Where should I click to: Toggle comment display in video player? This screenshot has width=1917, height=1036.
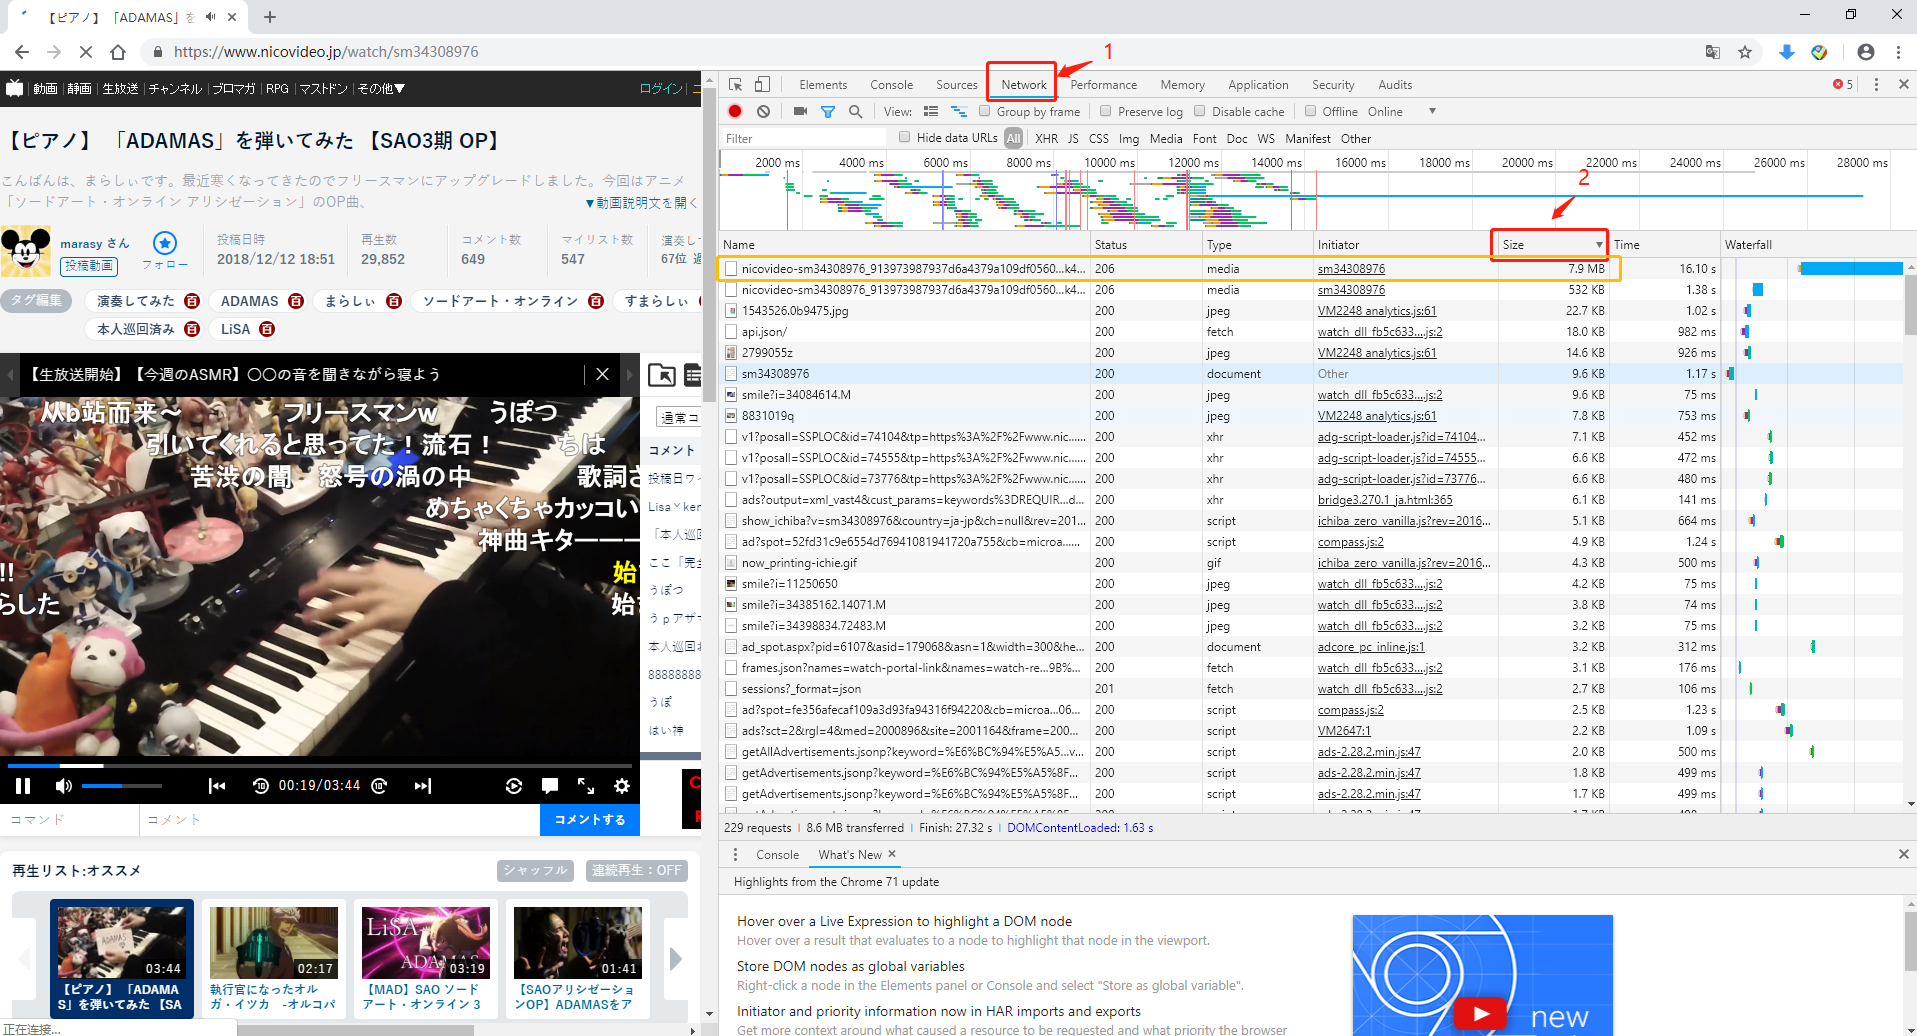(550, 786)
